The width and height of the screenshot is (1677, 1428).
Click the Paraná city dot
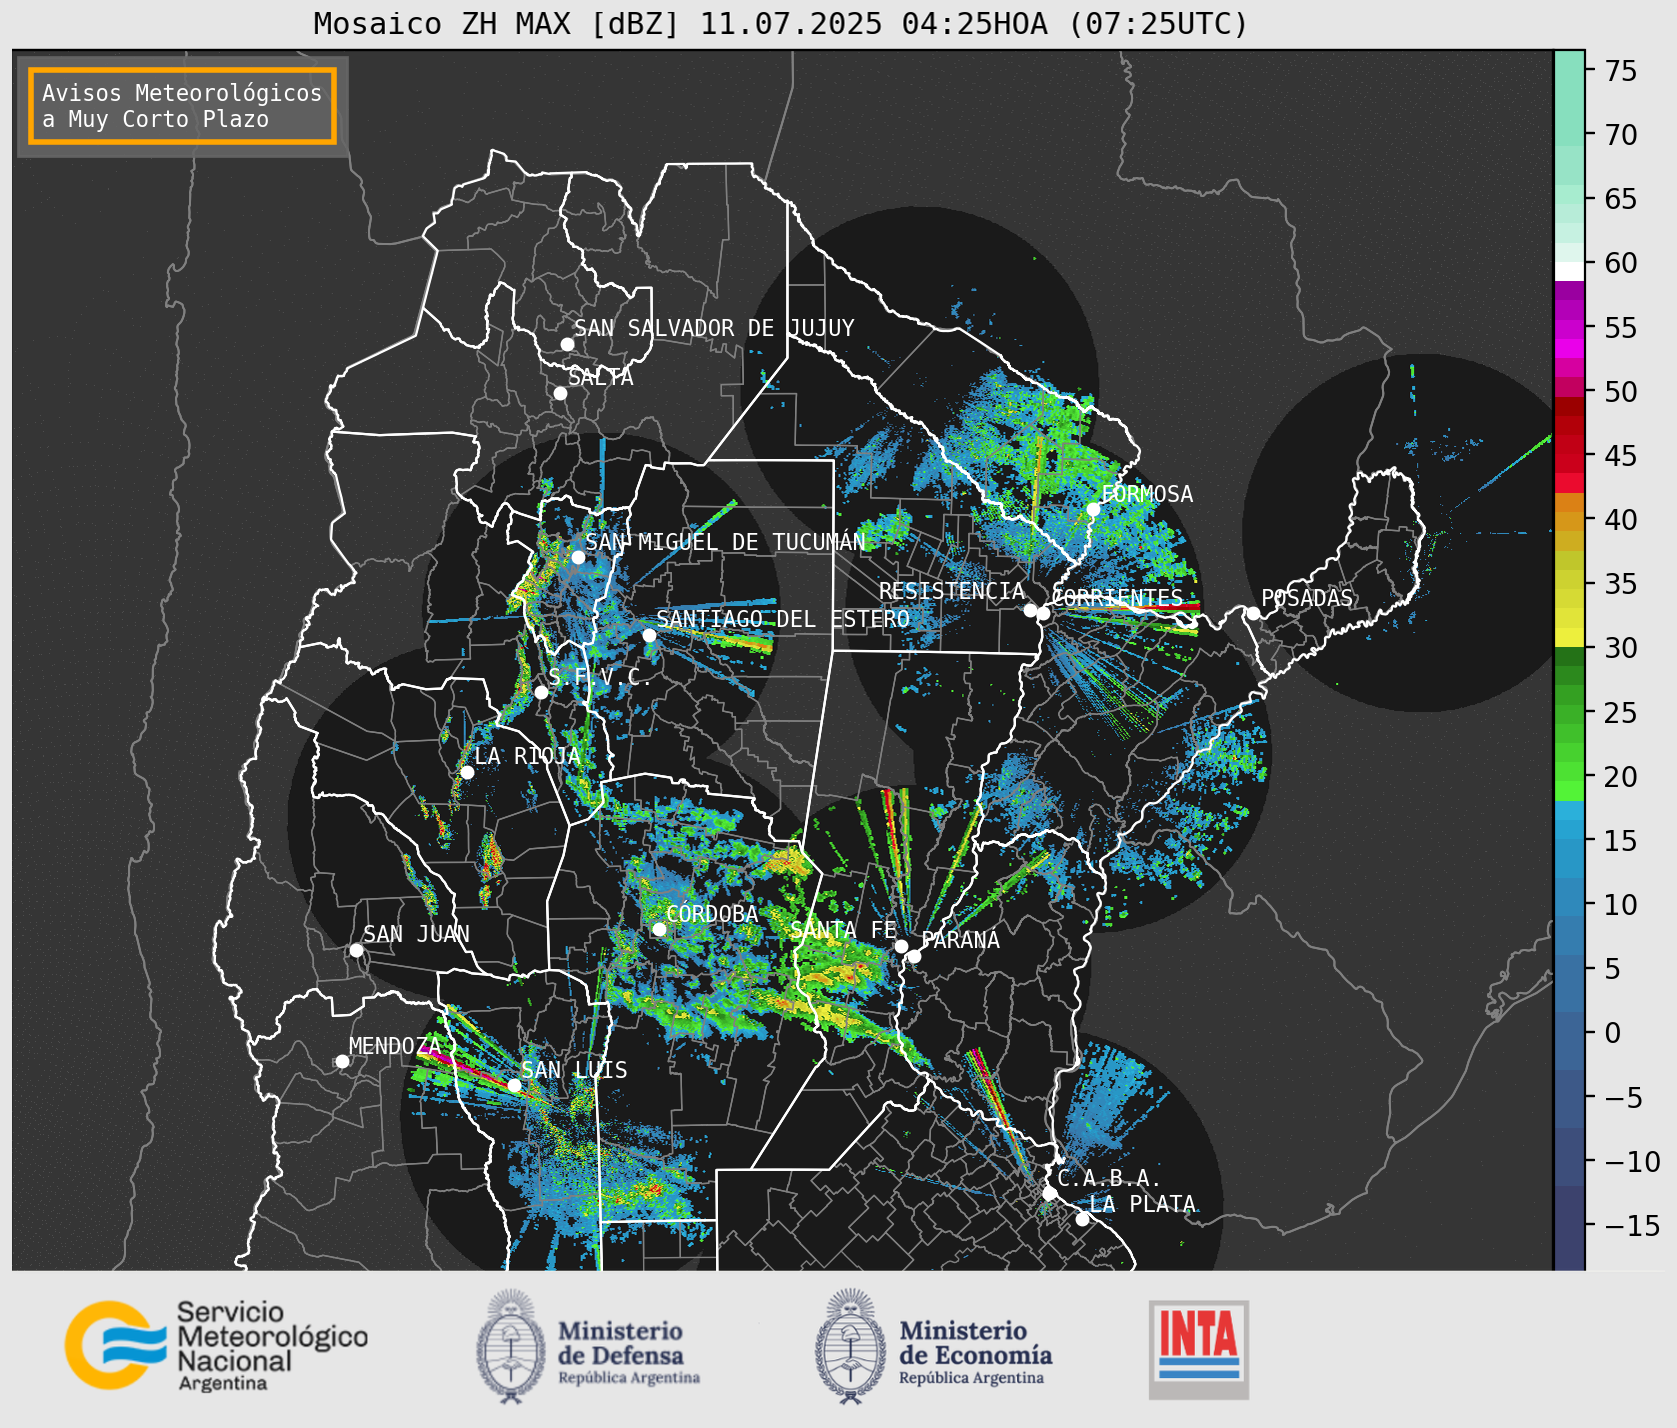click(x=914, y=956)
